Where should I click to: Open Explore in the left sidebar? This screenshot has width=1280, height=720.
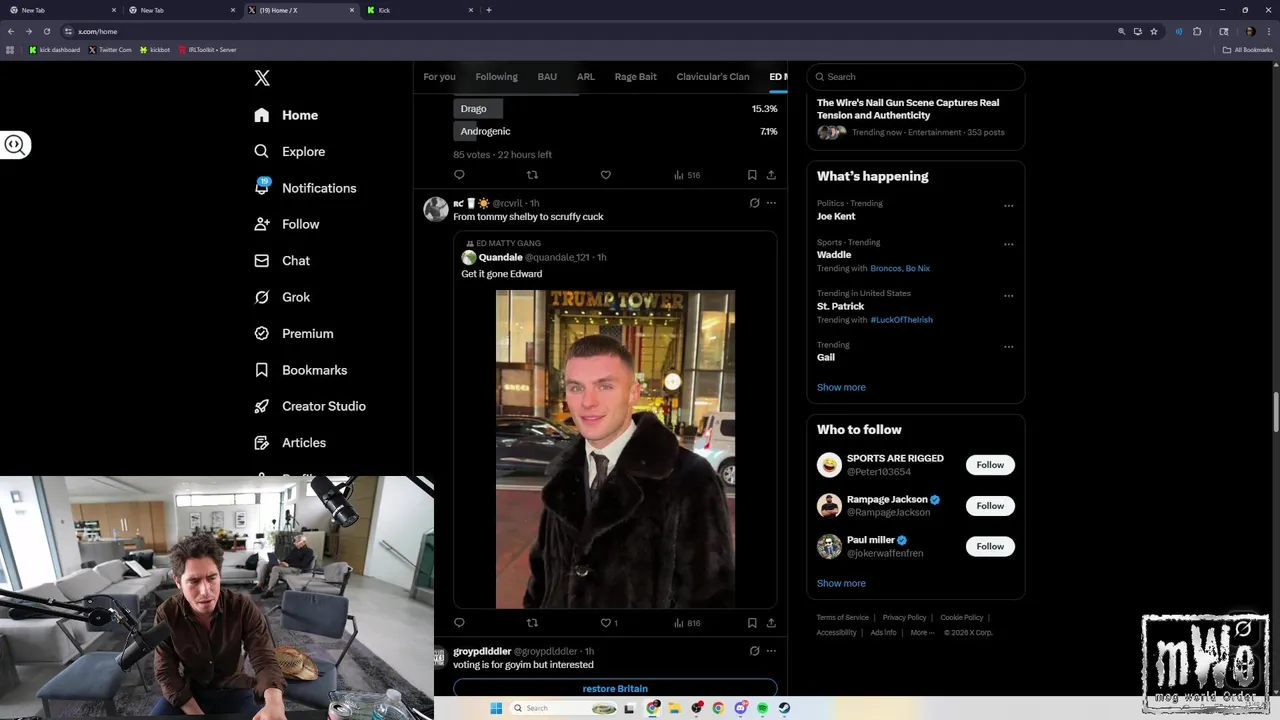(x=289, y=151)
